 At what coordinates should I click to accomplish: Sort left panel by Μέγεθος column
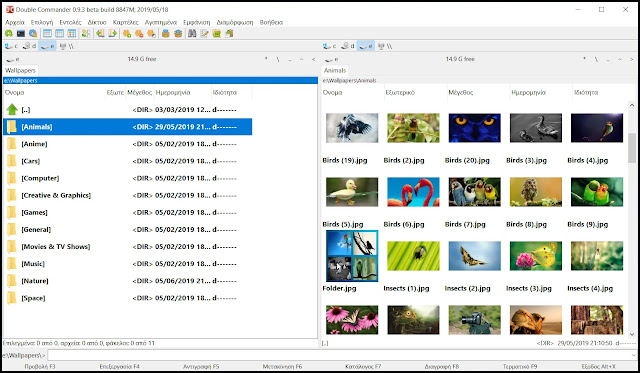140,93
